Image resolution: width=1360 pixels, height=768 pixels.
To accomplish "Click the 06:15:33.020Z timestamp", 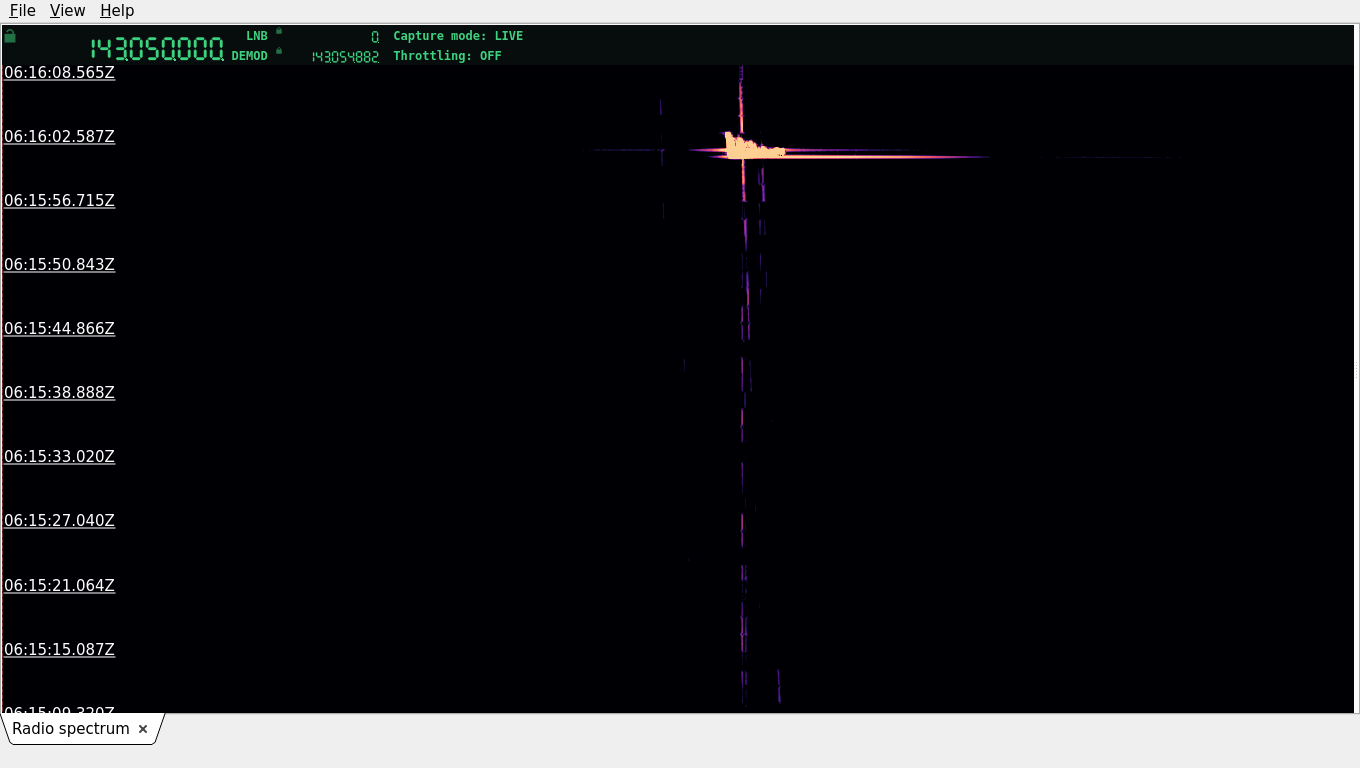I will pyautogui.click(x=59, y=456).
